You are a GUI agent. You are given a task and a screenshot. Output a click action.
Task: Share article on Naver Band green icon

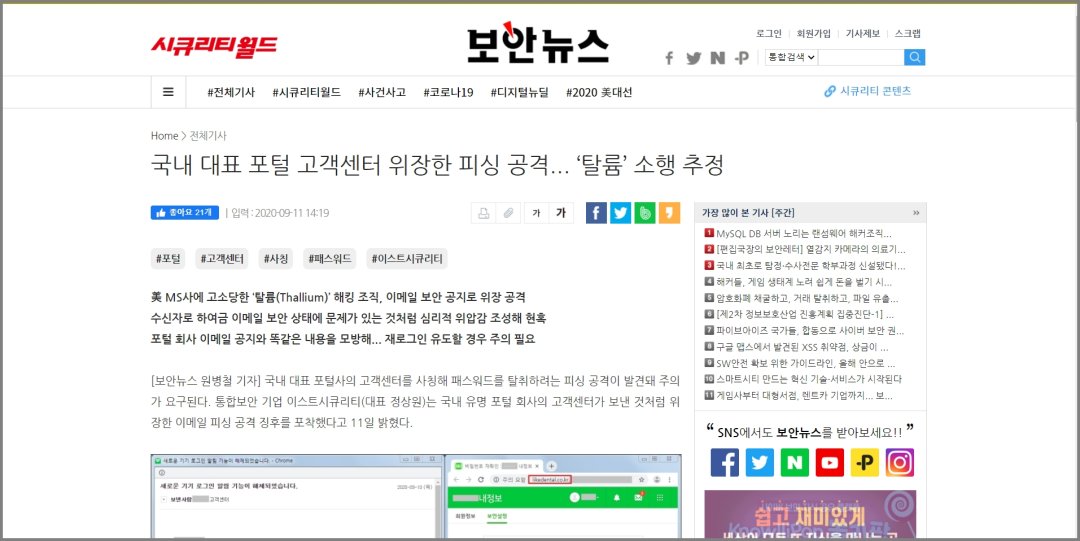tap(645, 213)
